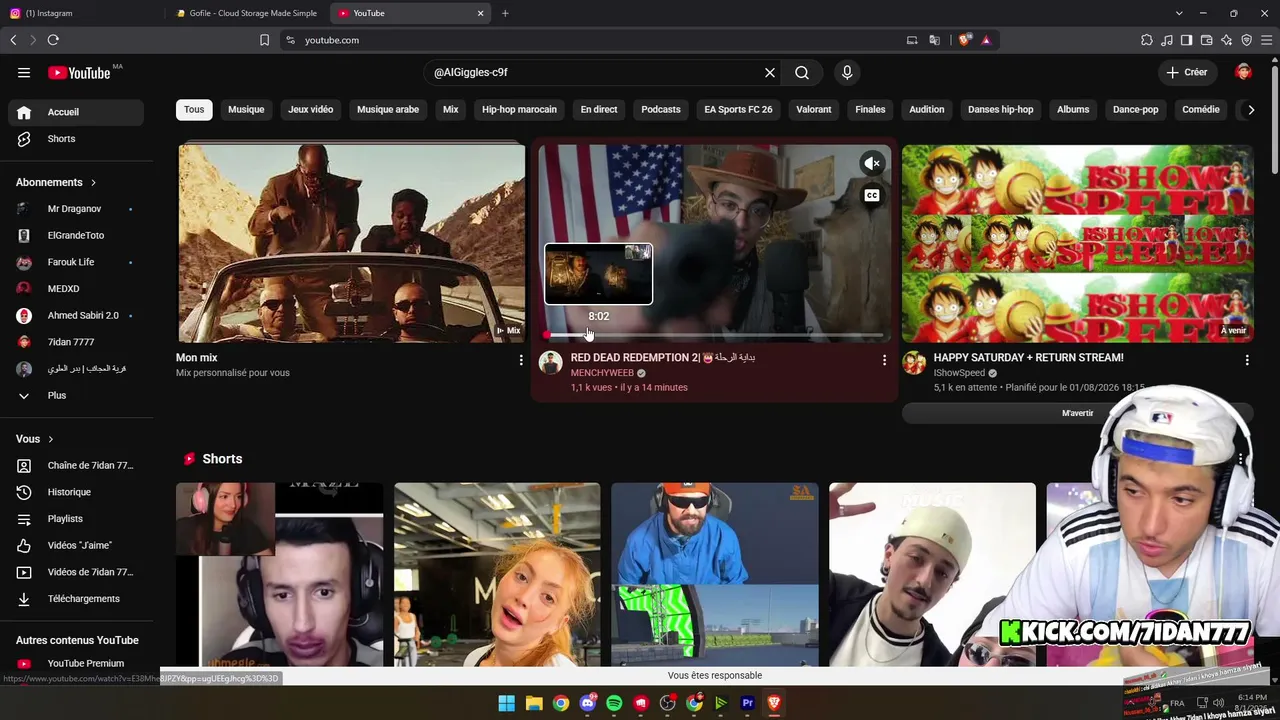Open the tab search dropdown arrow

pyautogui.click(x=1179, y=13)
